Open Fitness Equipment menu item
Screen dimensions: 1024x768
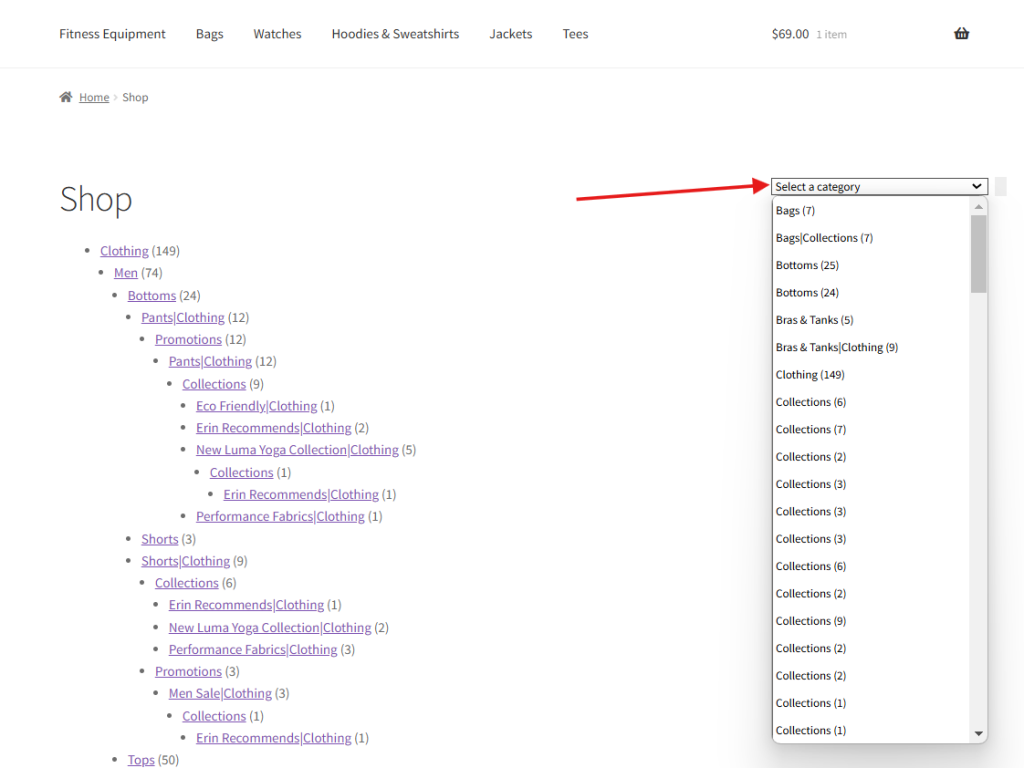tap(112, 34)
